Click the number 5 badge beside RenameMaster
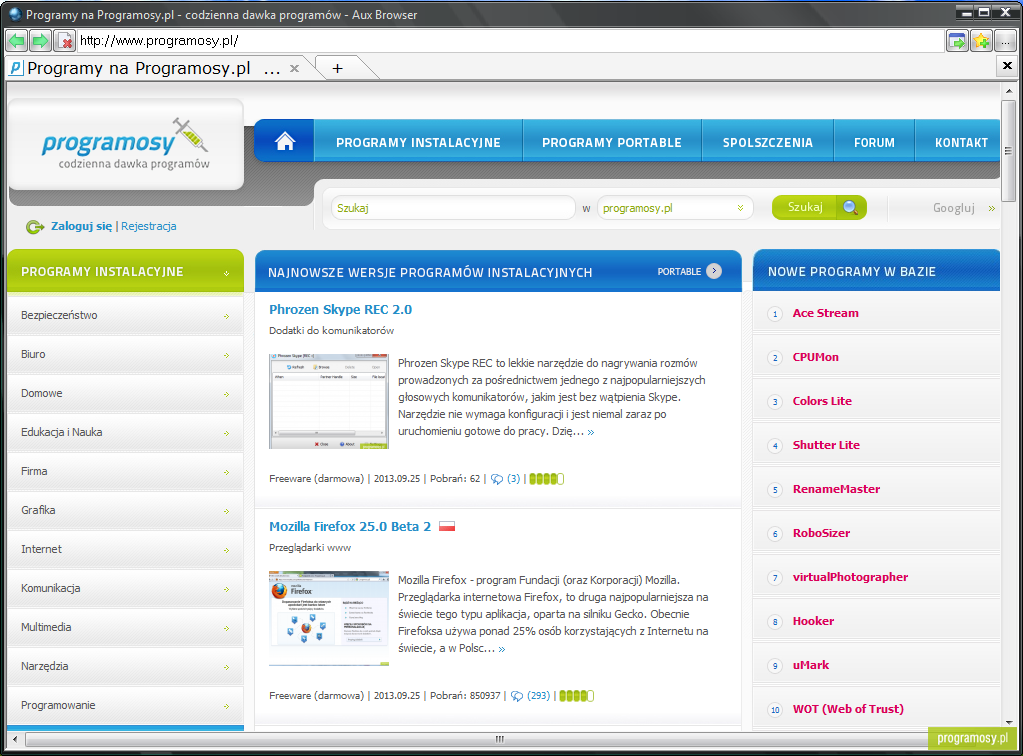Image resolution: width=1023 pixels, height=756 pixels. [x=775, y=490]
